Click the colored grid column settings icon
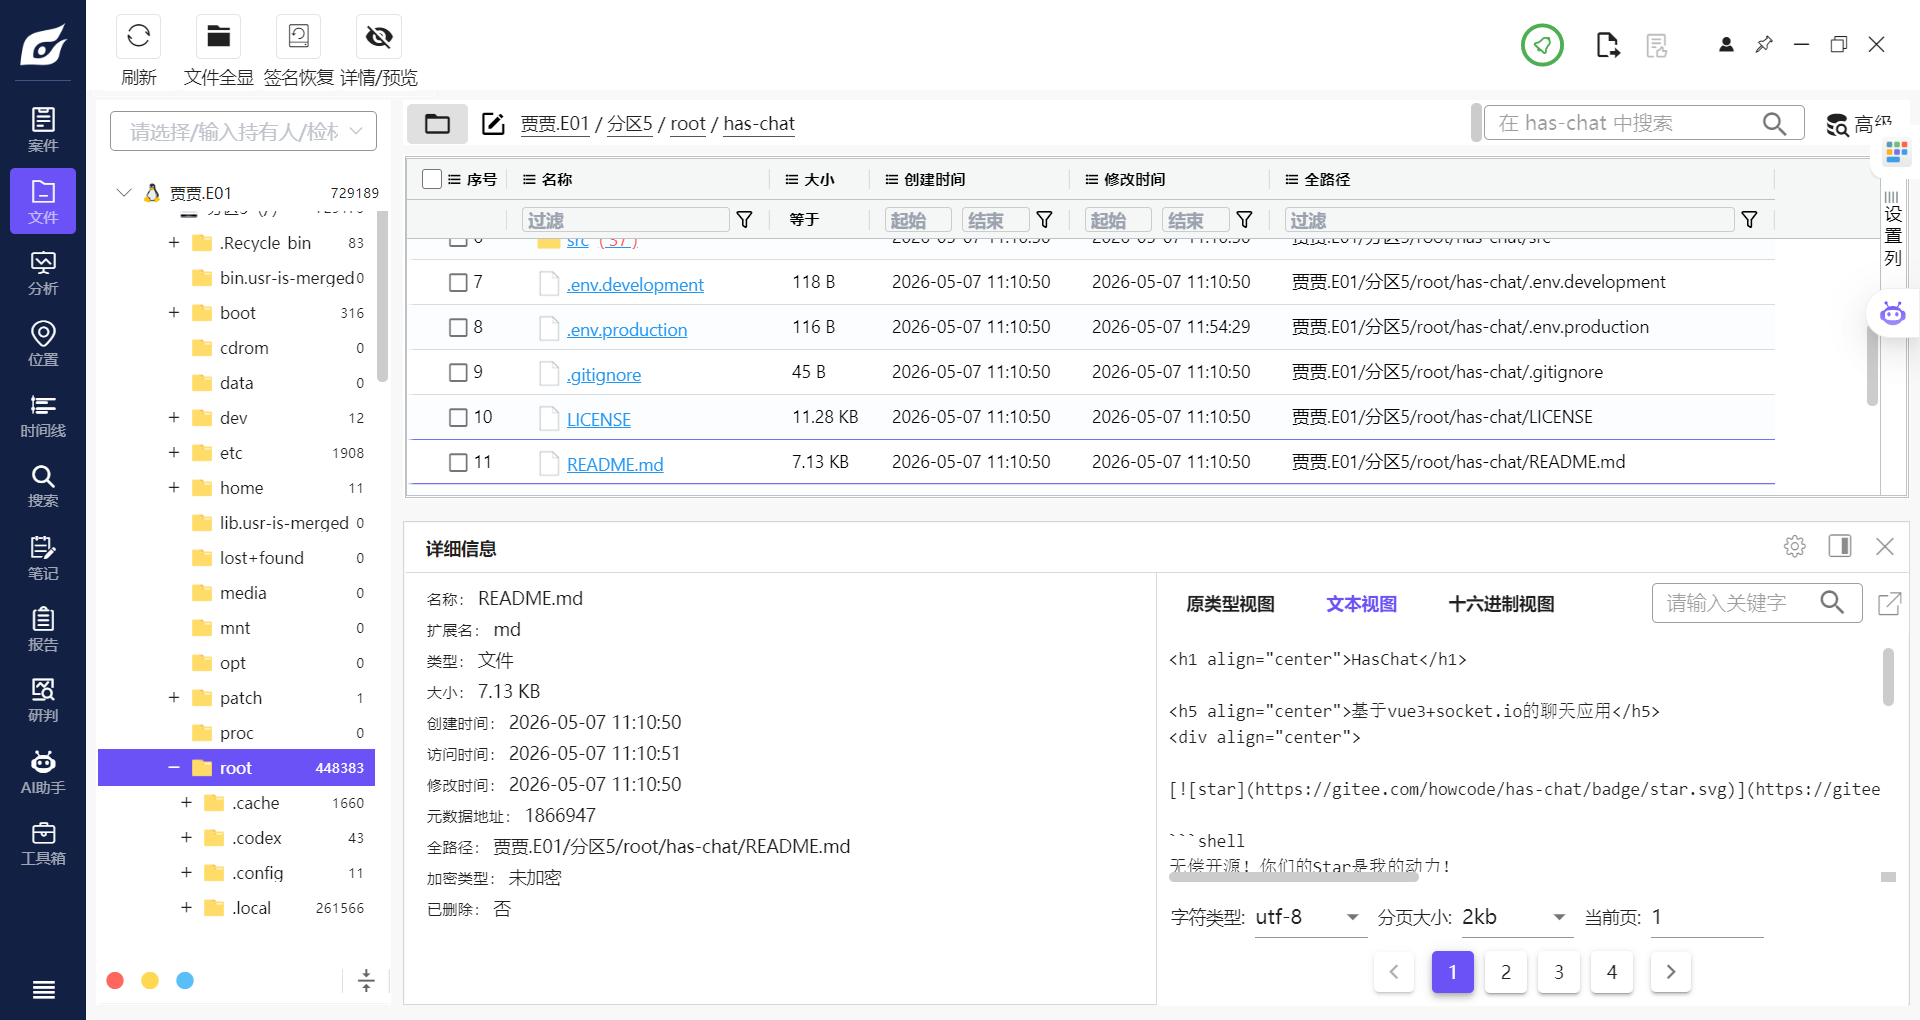 tap(1896, 152)
